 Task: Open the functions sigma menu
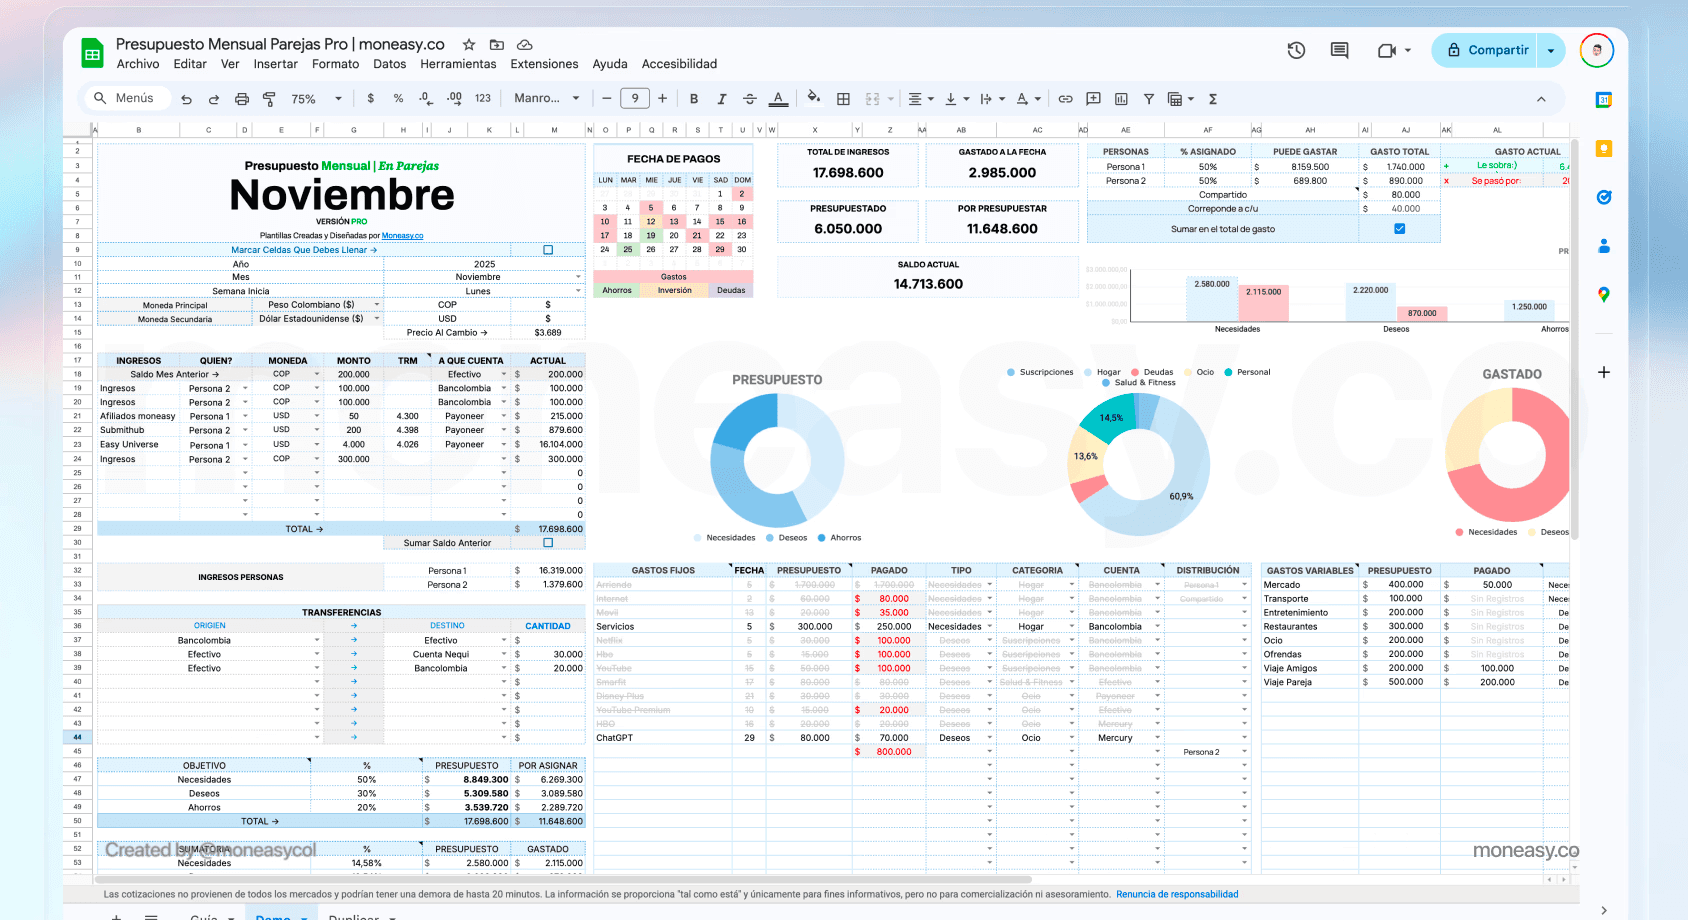(1213, 99)
